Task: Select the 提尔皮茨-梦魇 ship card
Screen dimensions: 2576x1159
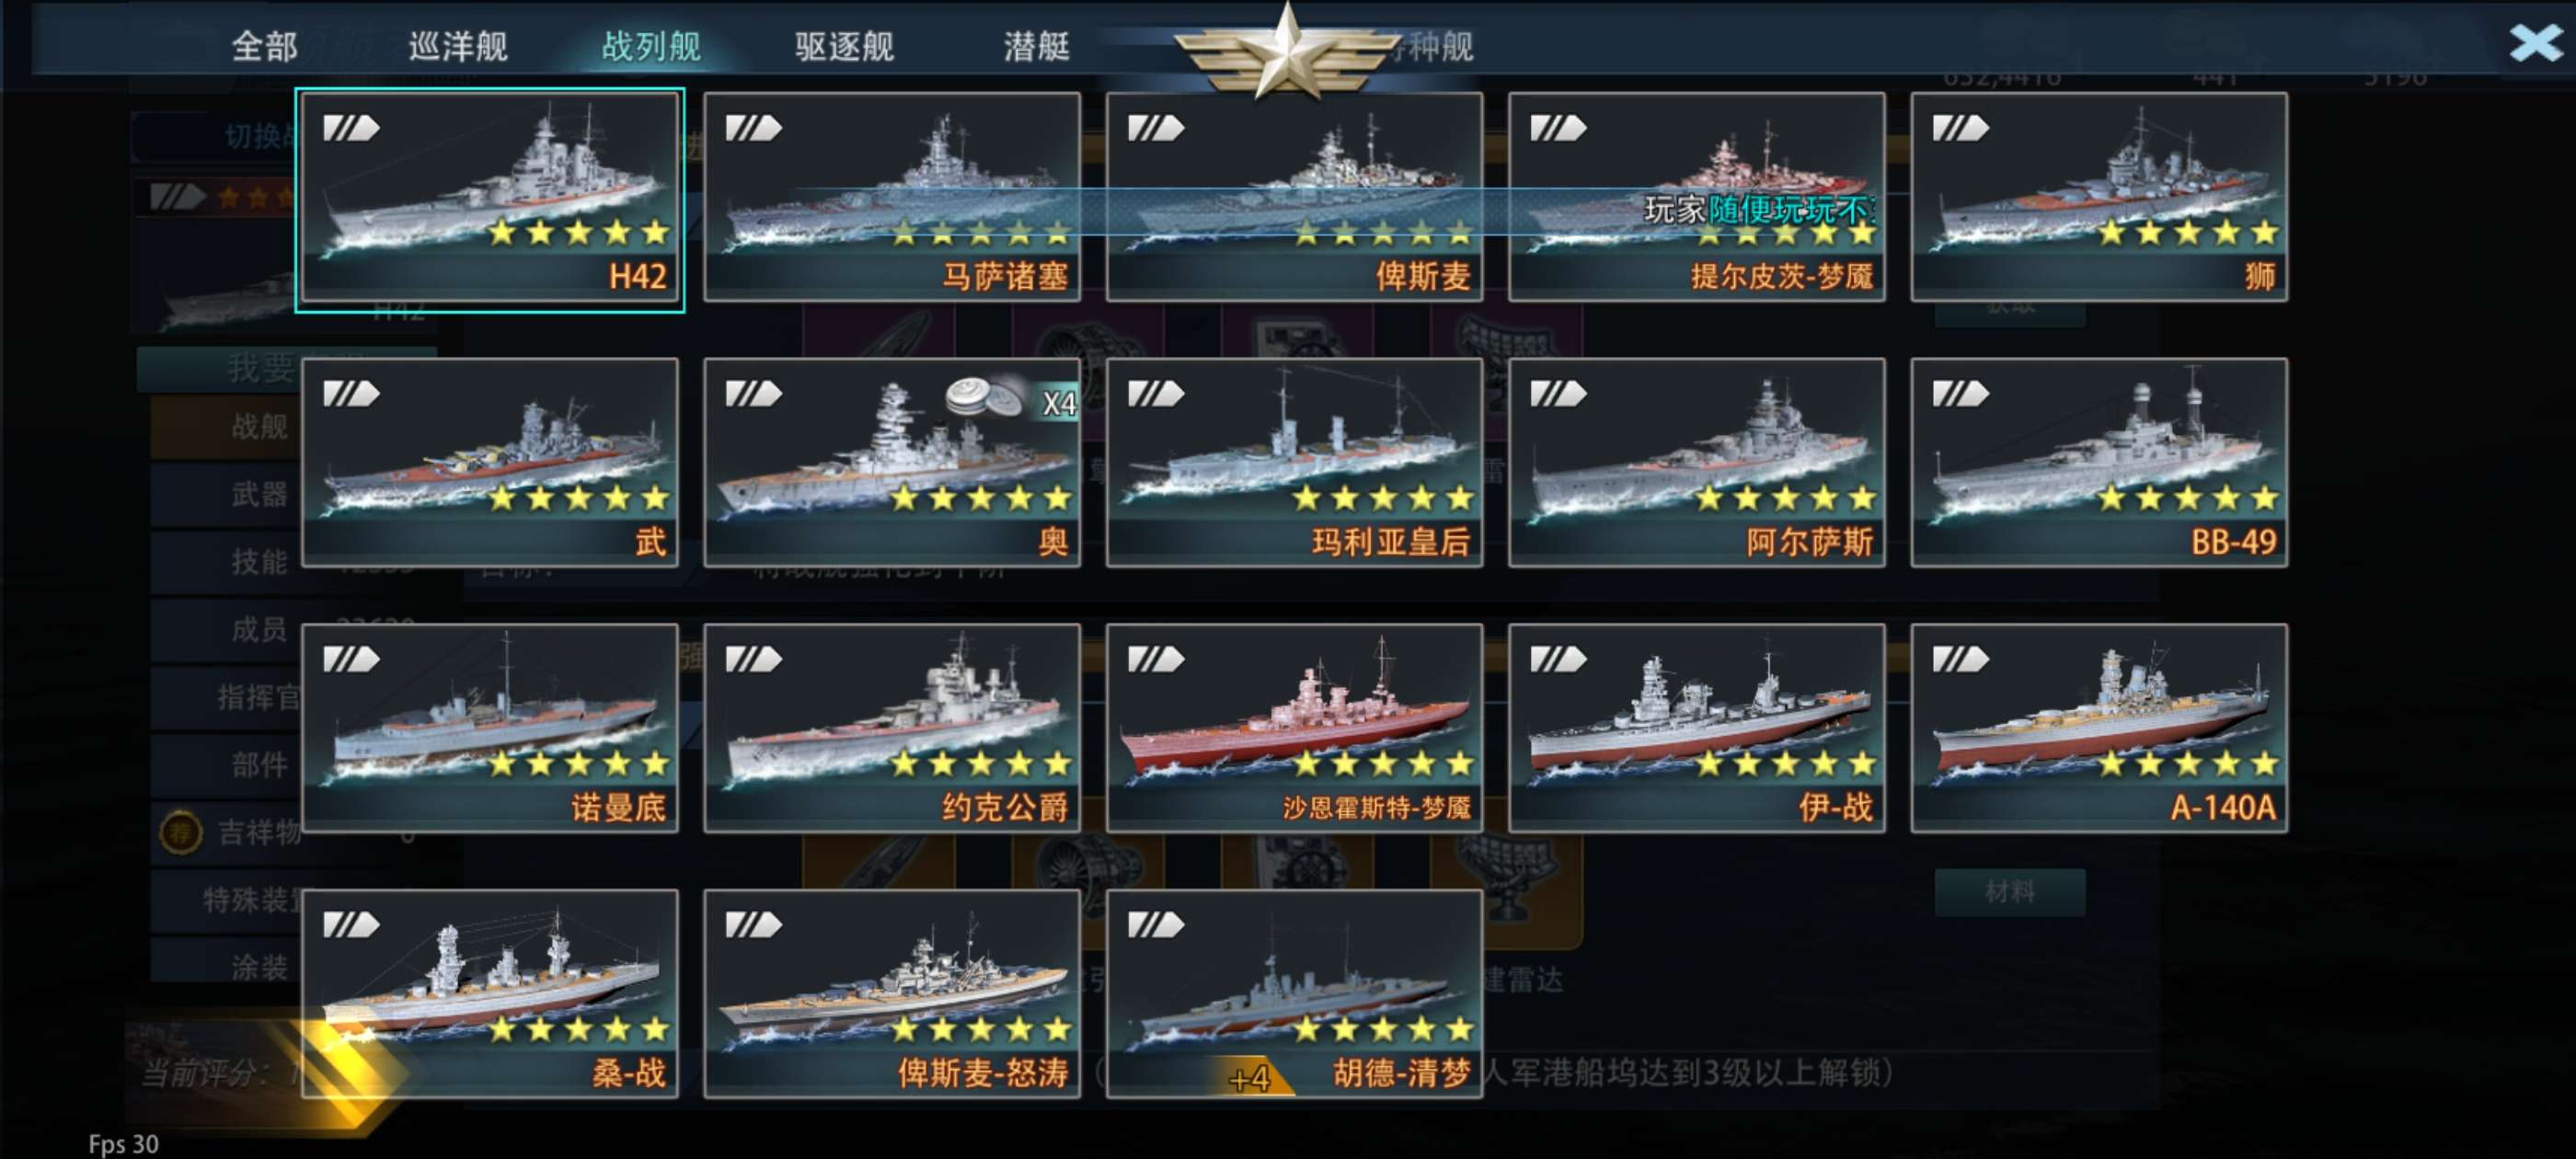Action: point(1697,198)
